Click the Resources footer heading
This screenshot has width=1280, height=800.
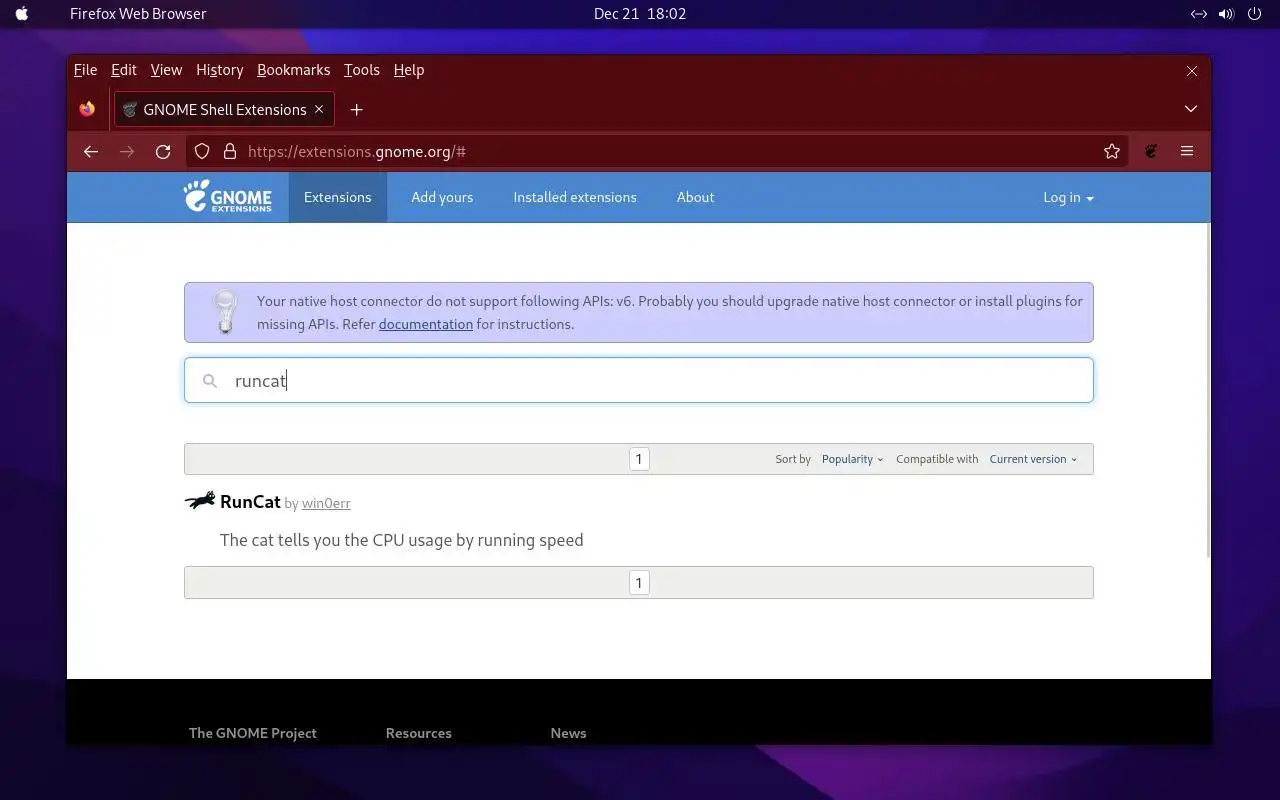pos(419,733)
